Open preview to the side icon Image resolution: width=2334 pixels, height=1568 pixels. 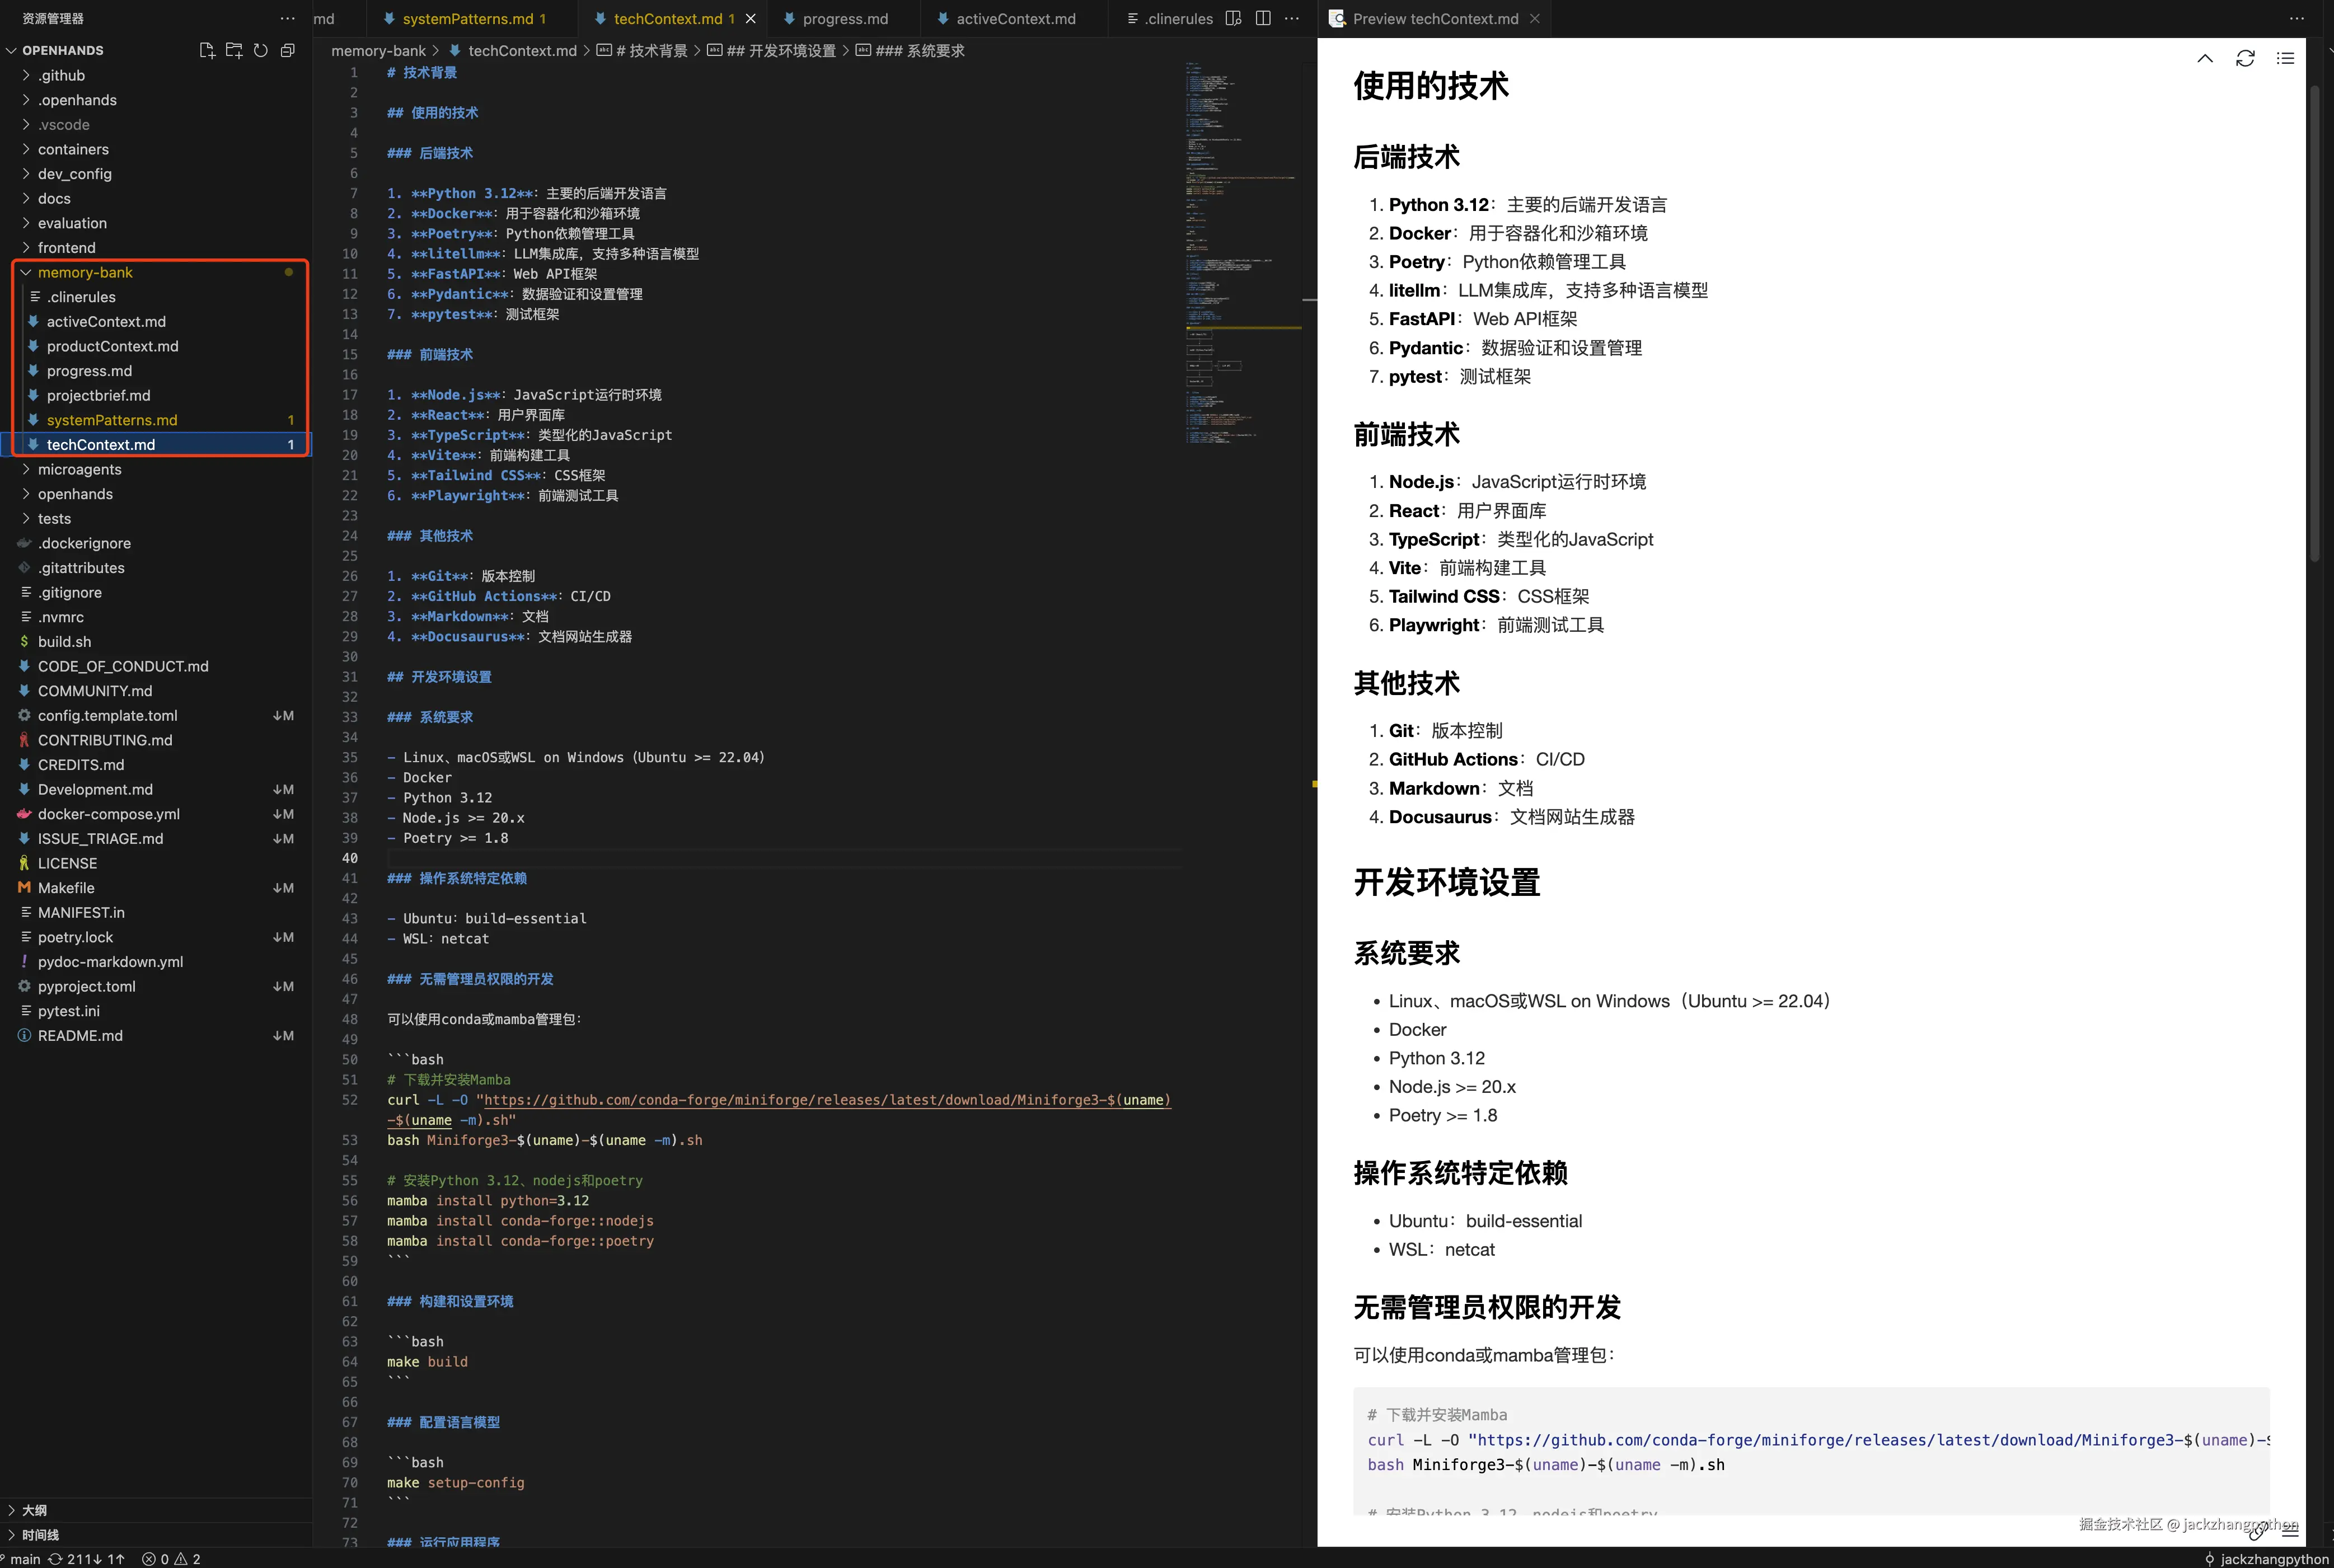coord(1233,18)
